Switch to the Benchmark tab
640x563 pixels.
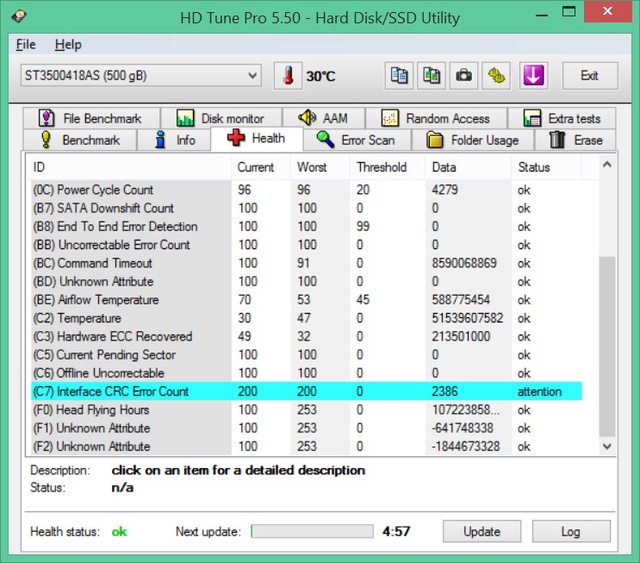(x=80, y=140)
